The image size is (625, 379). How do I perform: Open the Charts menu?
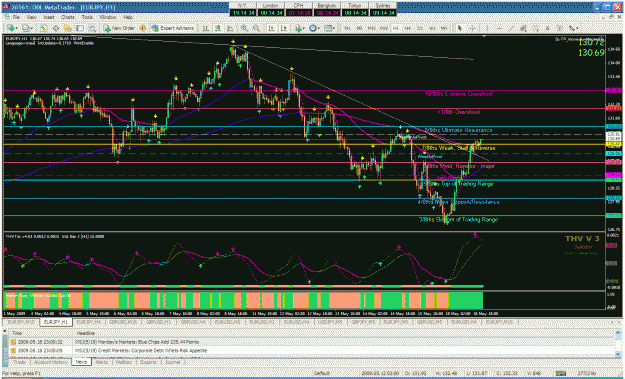point(68,18)
